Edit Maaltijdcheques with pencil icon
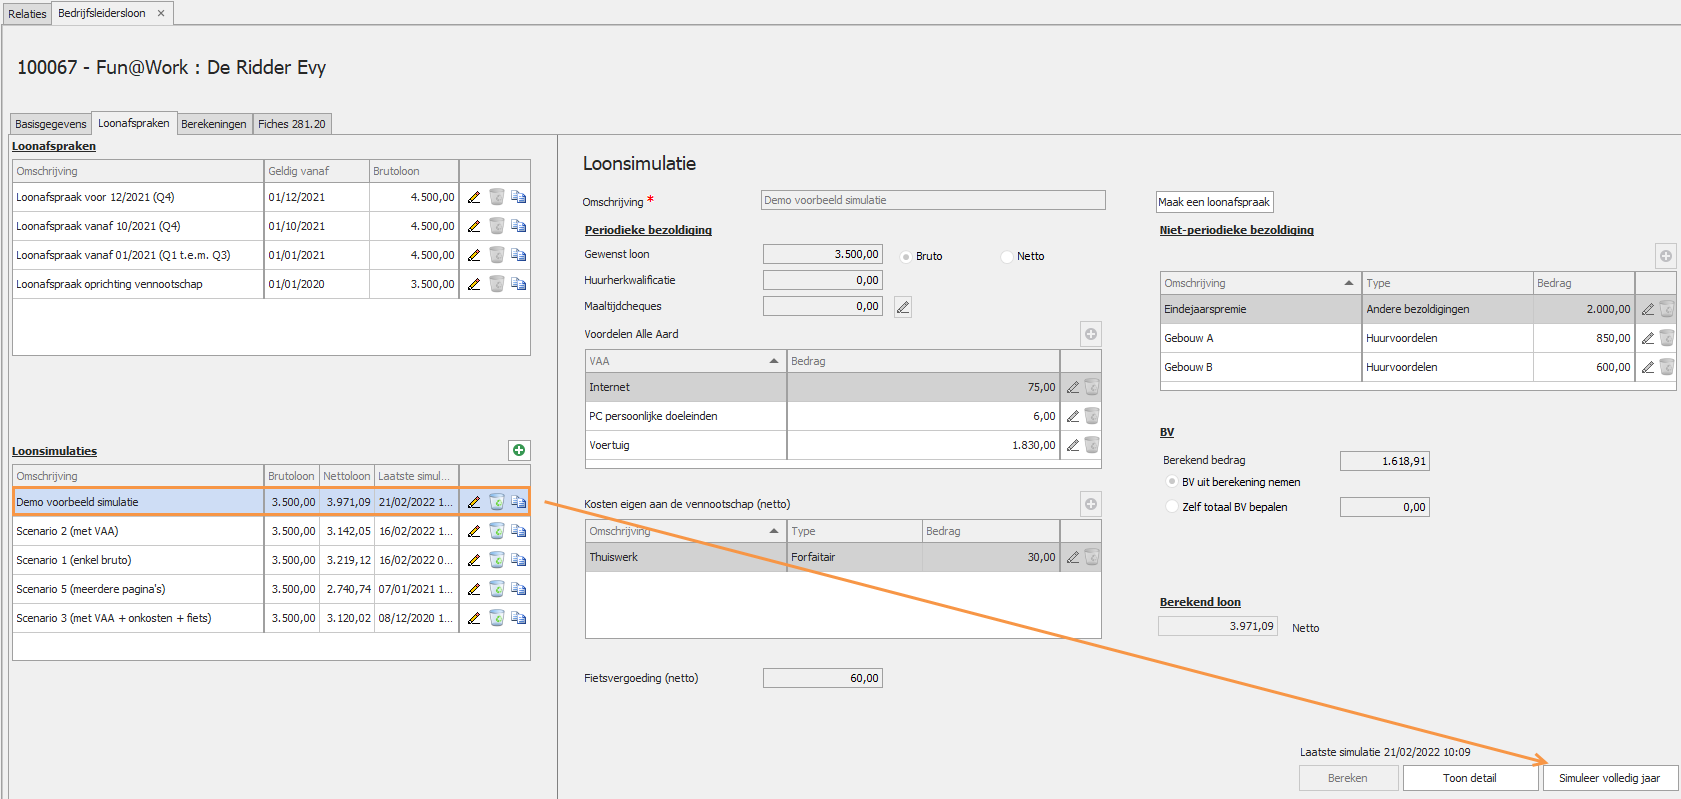1681x799 pixels. point(903,307)
